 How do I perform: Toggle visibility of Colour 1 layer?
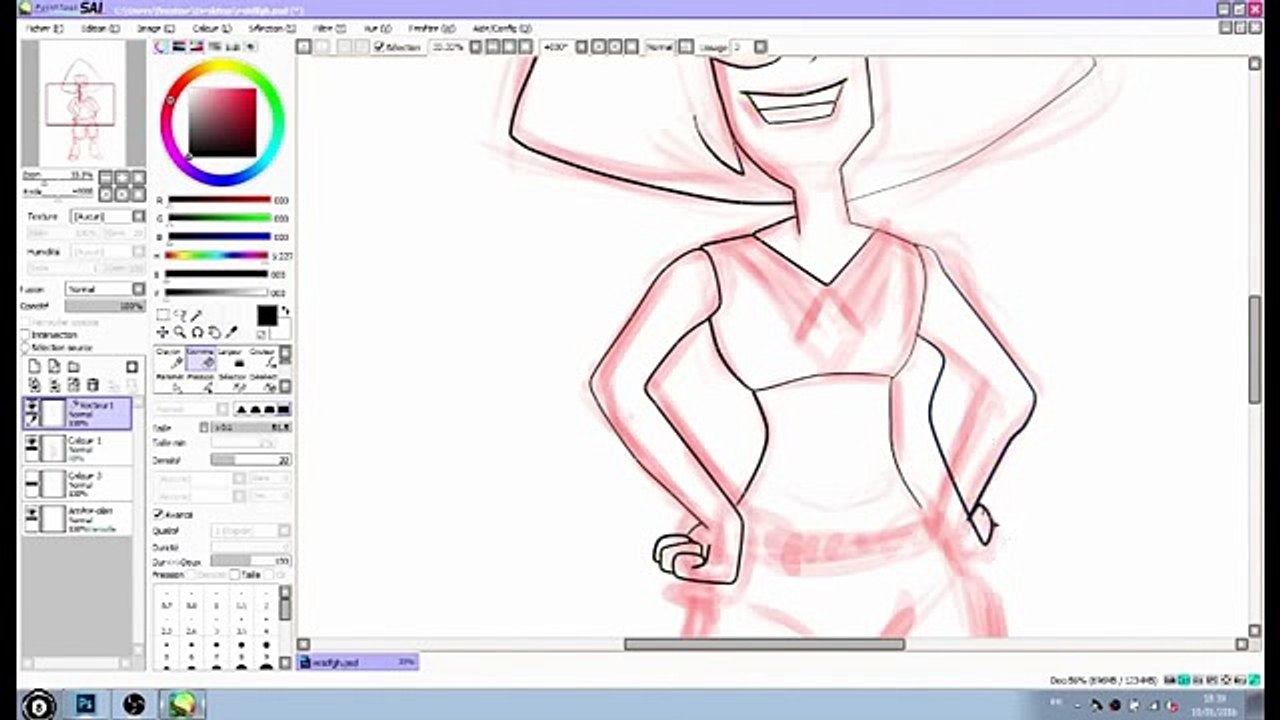pos(32,442)
